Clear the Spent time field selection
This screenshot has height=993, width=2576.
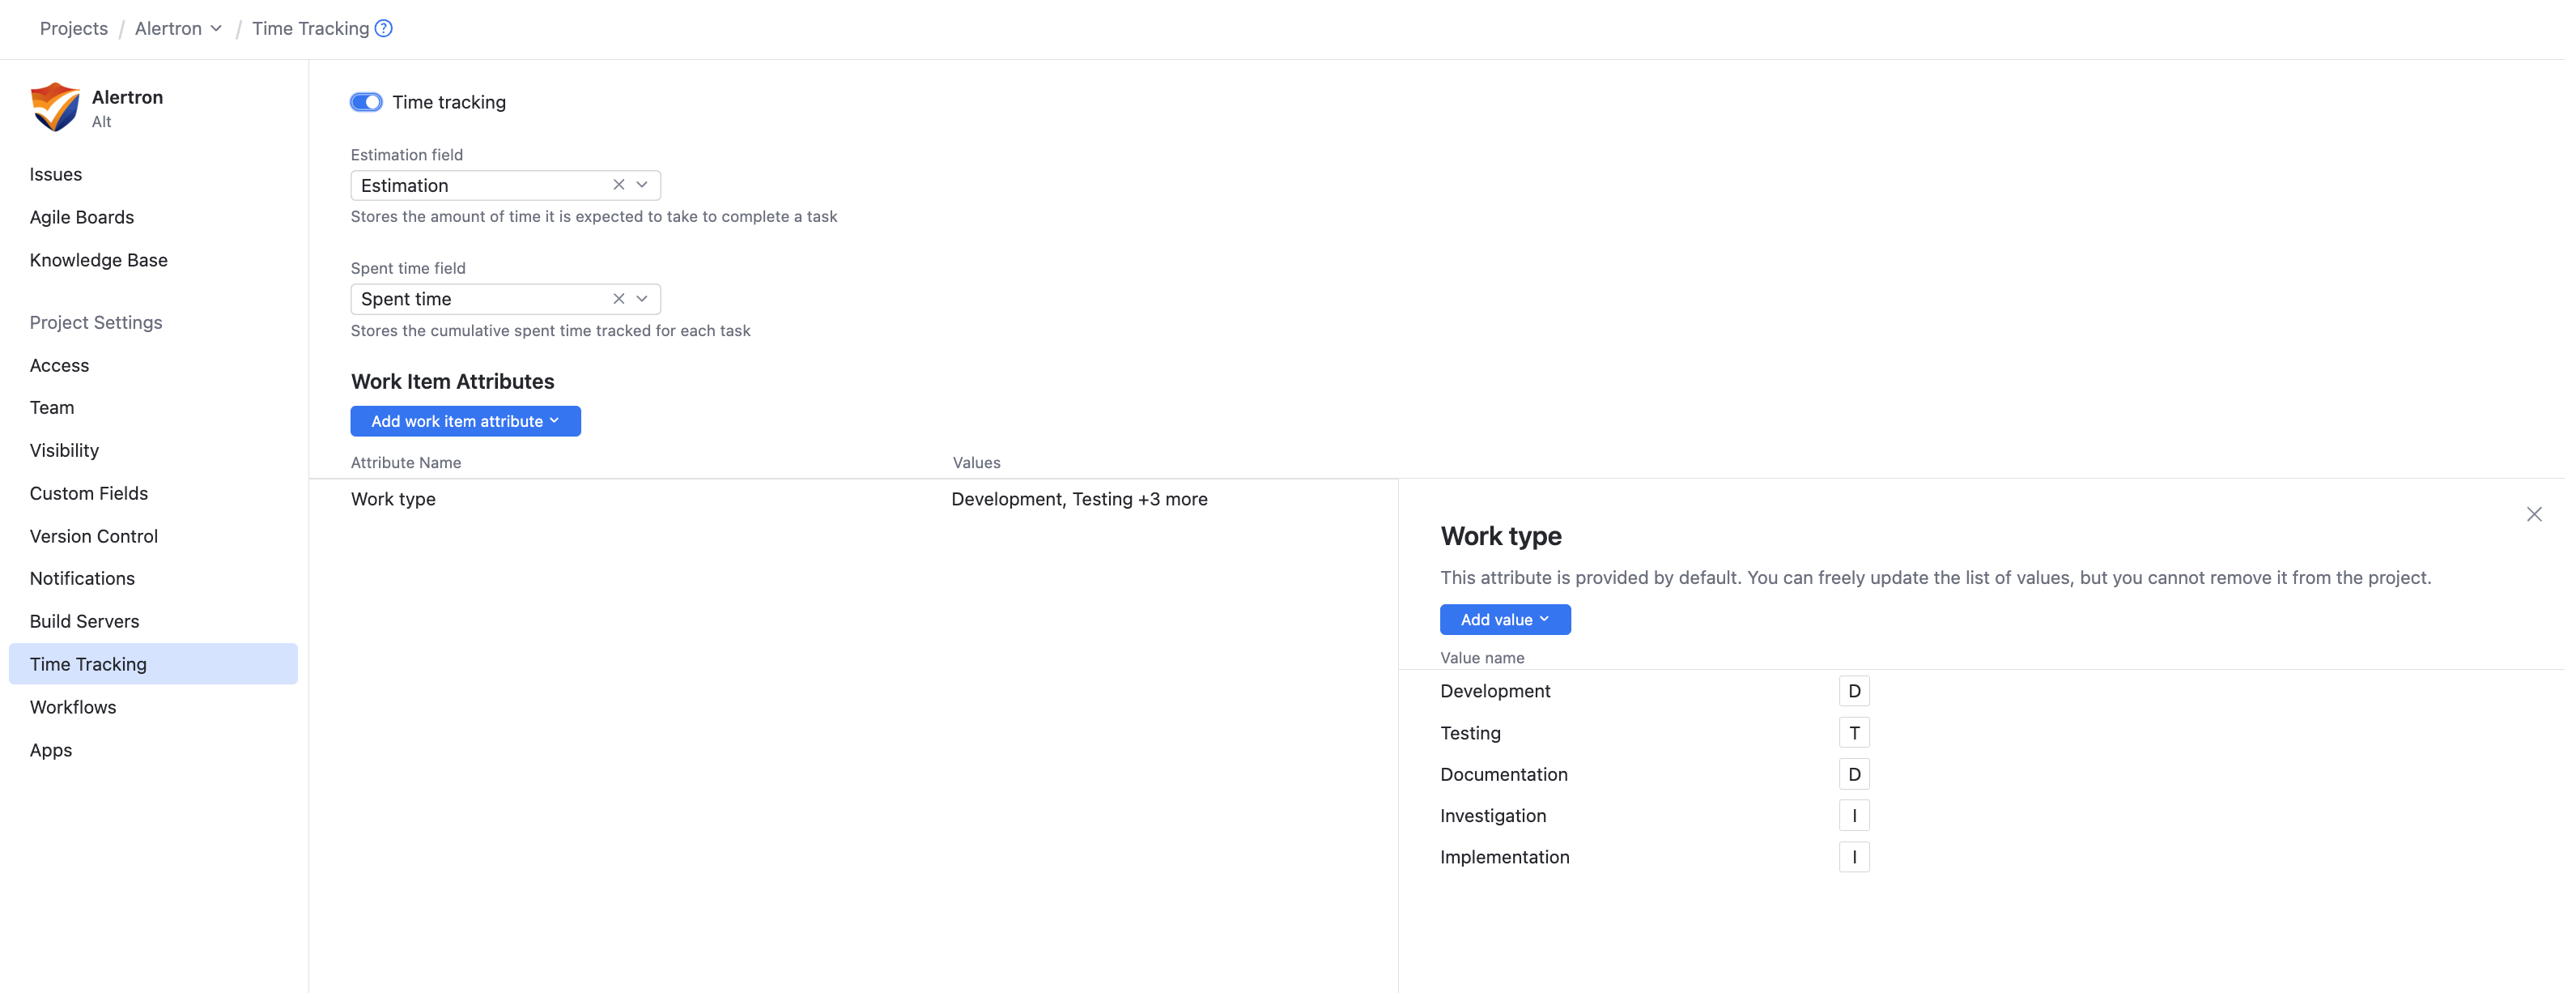click(619, 299)
